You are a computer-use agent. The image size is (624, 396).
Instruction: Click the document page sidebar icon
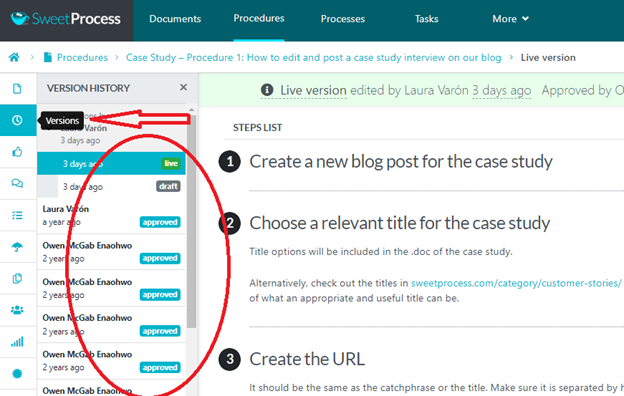tap(17, 88)
